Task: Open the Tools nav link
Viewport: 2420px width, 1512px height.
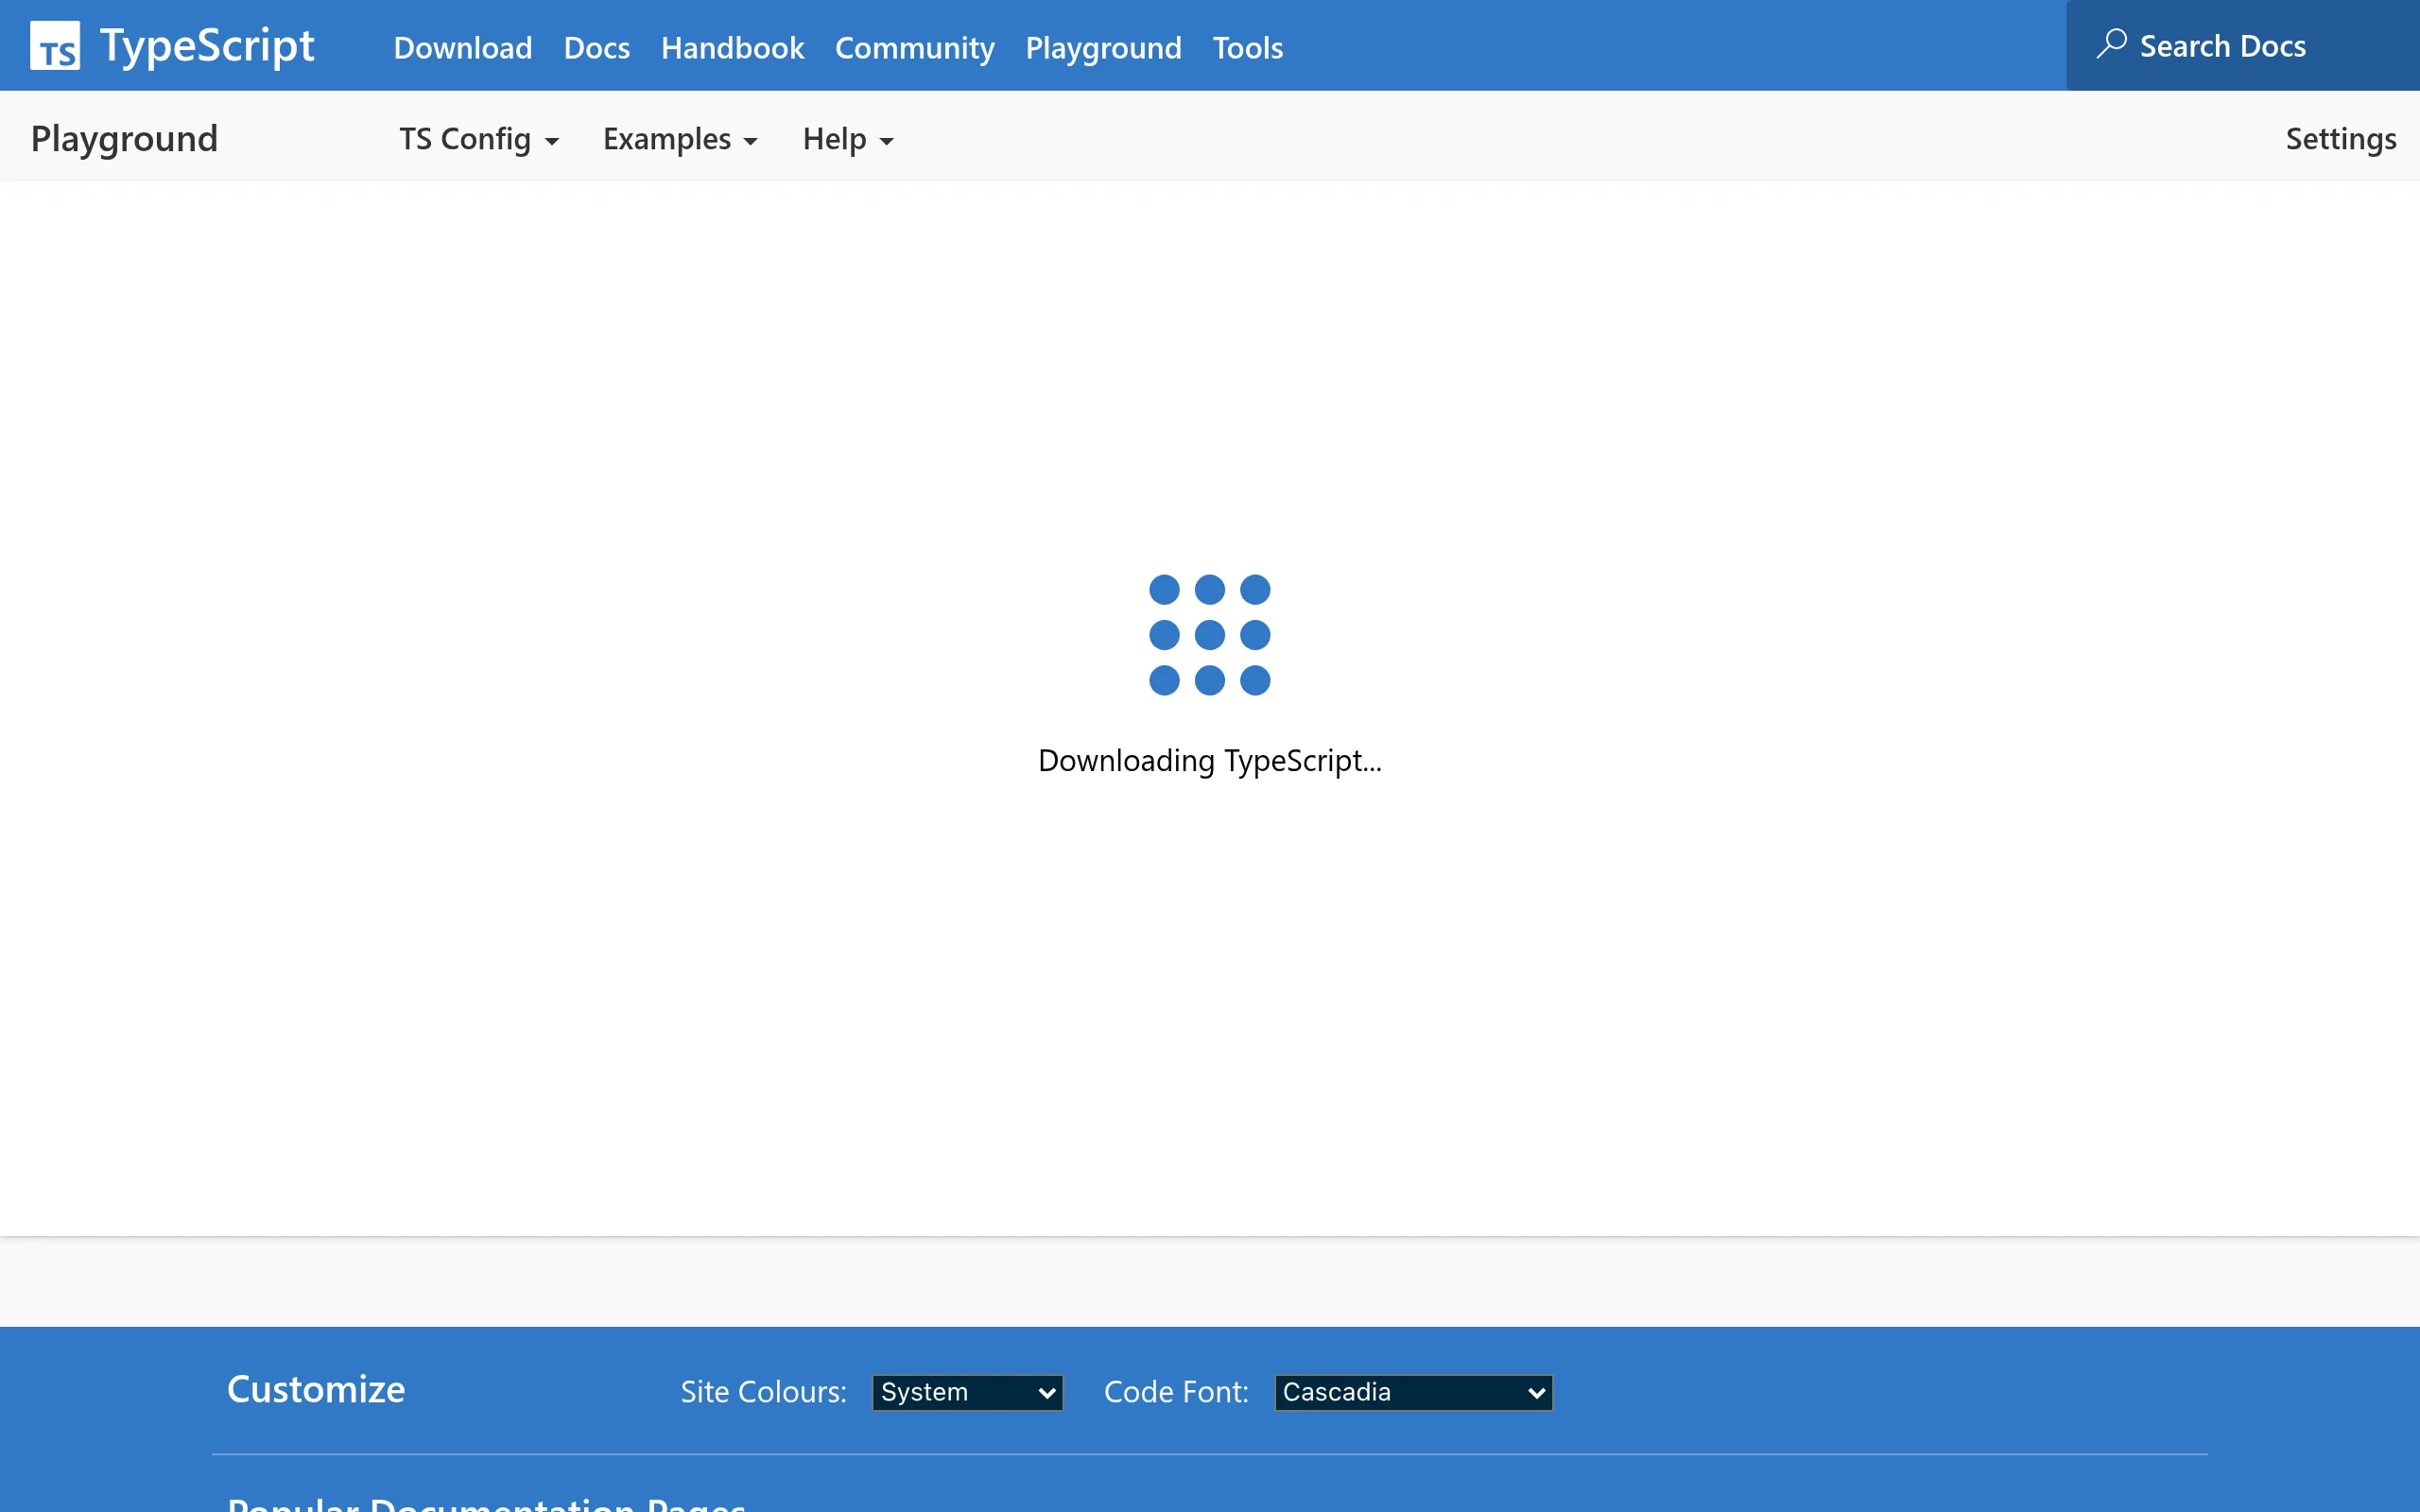Action: 1247,47
